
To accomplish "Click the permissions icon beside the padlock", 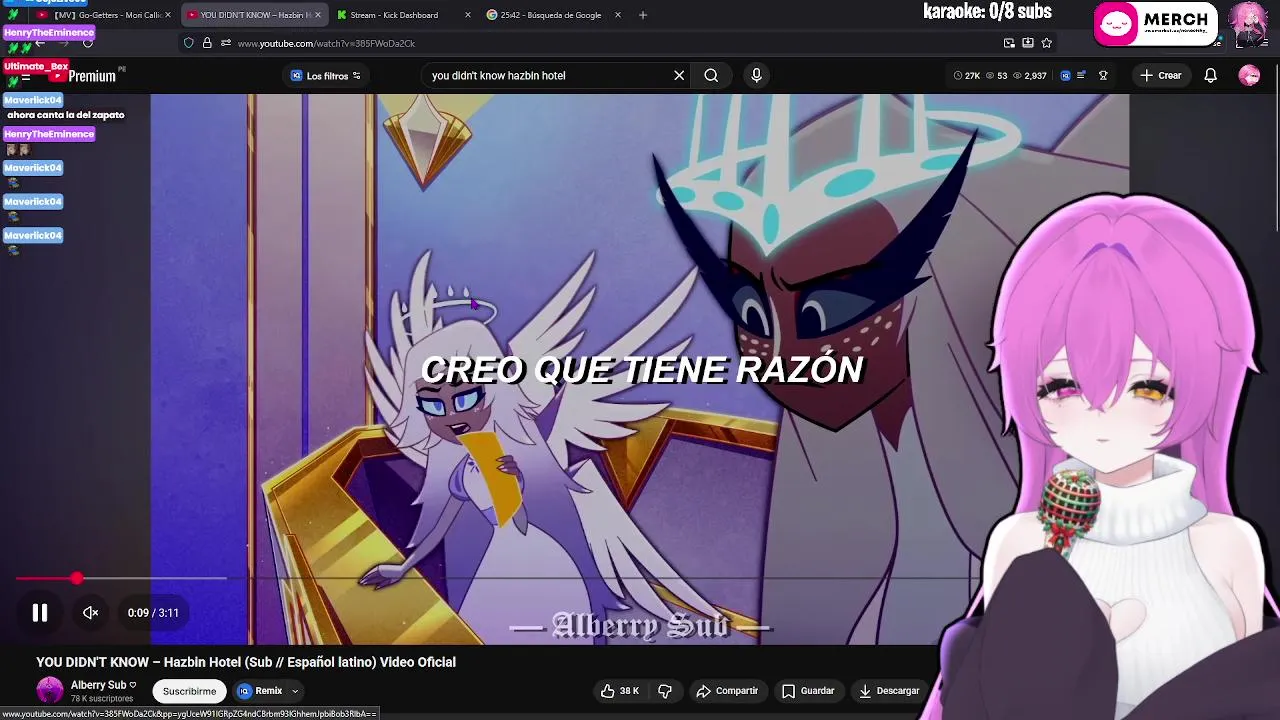I will click(226, 43).
